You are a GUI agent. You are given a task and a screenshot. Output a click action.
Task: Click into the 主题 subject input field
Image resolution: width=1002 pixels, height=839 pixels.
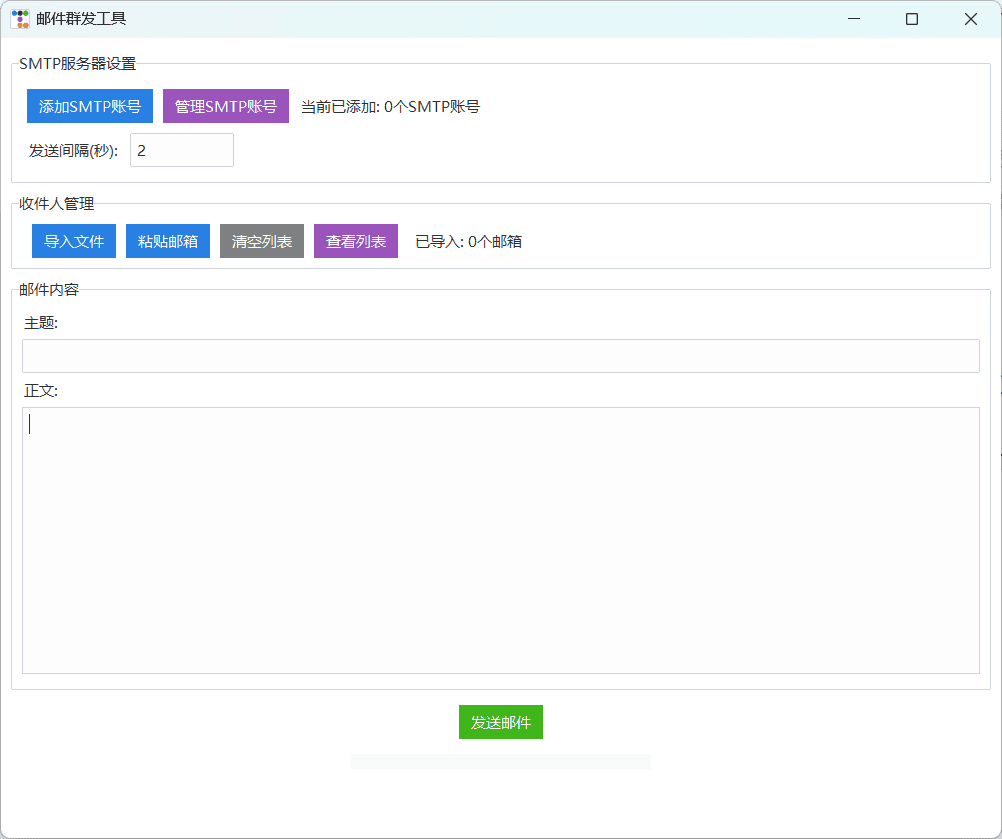500,356
